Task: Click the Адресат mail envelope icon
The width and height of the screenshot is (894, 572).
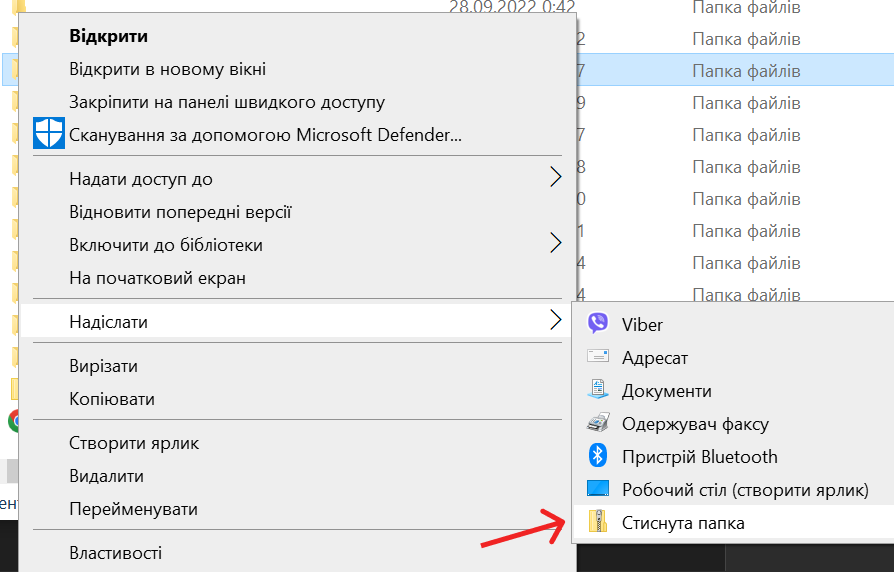Action: click(x=598, y=357)
